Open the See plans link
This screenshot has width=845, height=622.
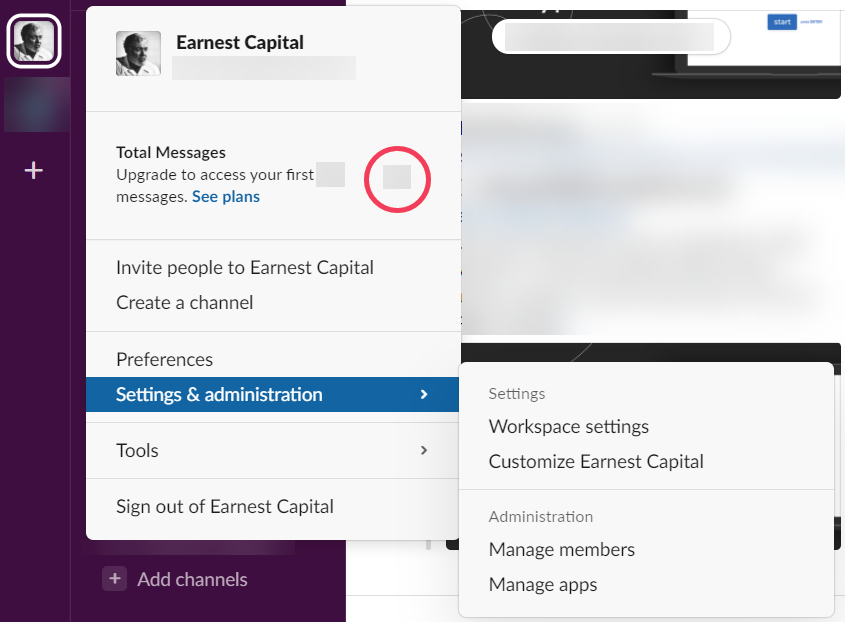(226, 197)
